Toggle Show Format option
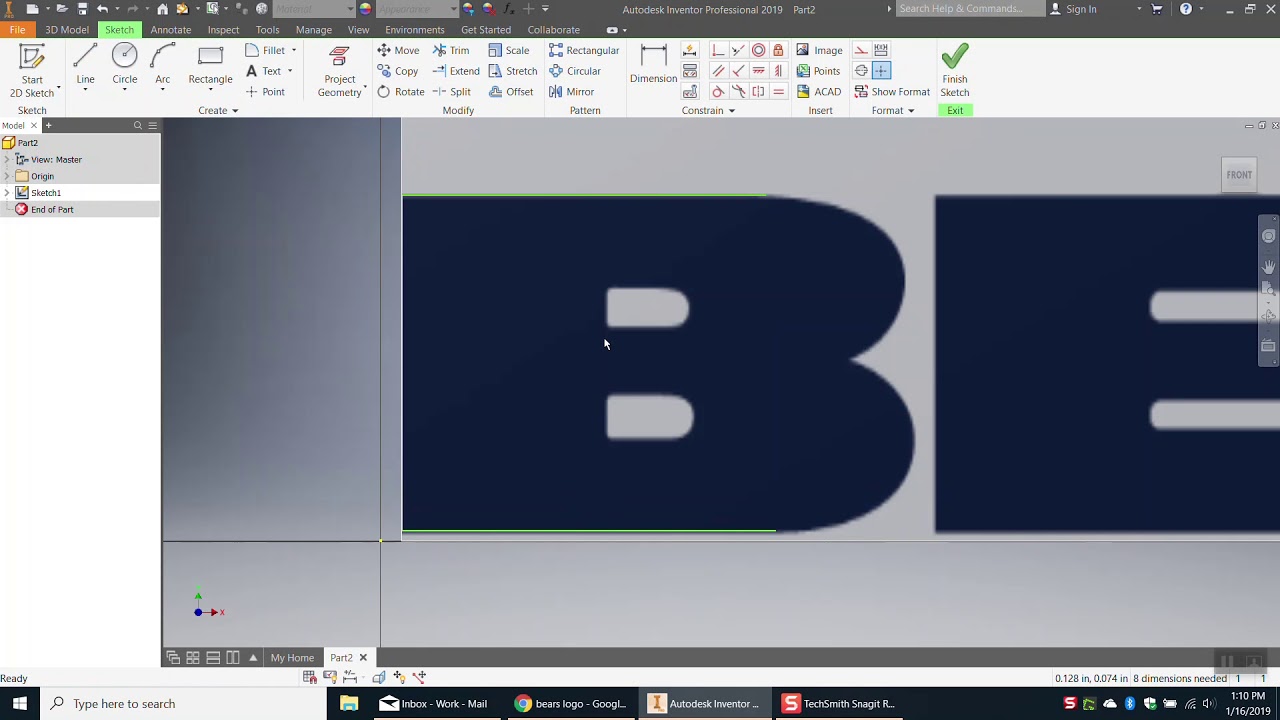The height and width of the screenshot is (720, 1280). pos(892,92)
